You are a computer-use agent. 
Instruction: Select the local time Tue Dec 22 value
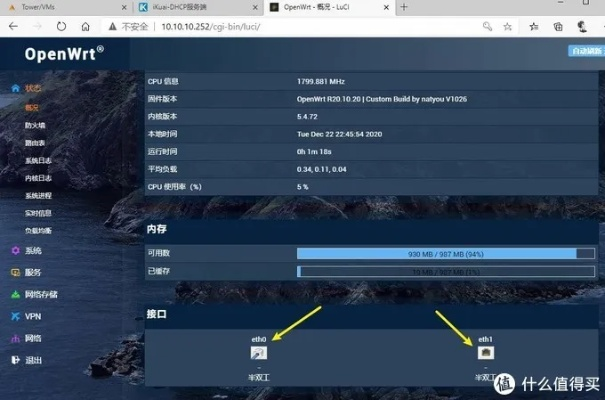pyautogui.click(x=340, y=134)
